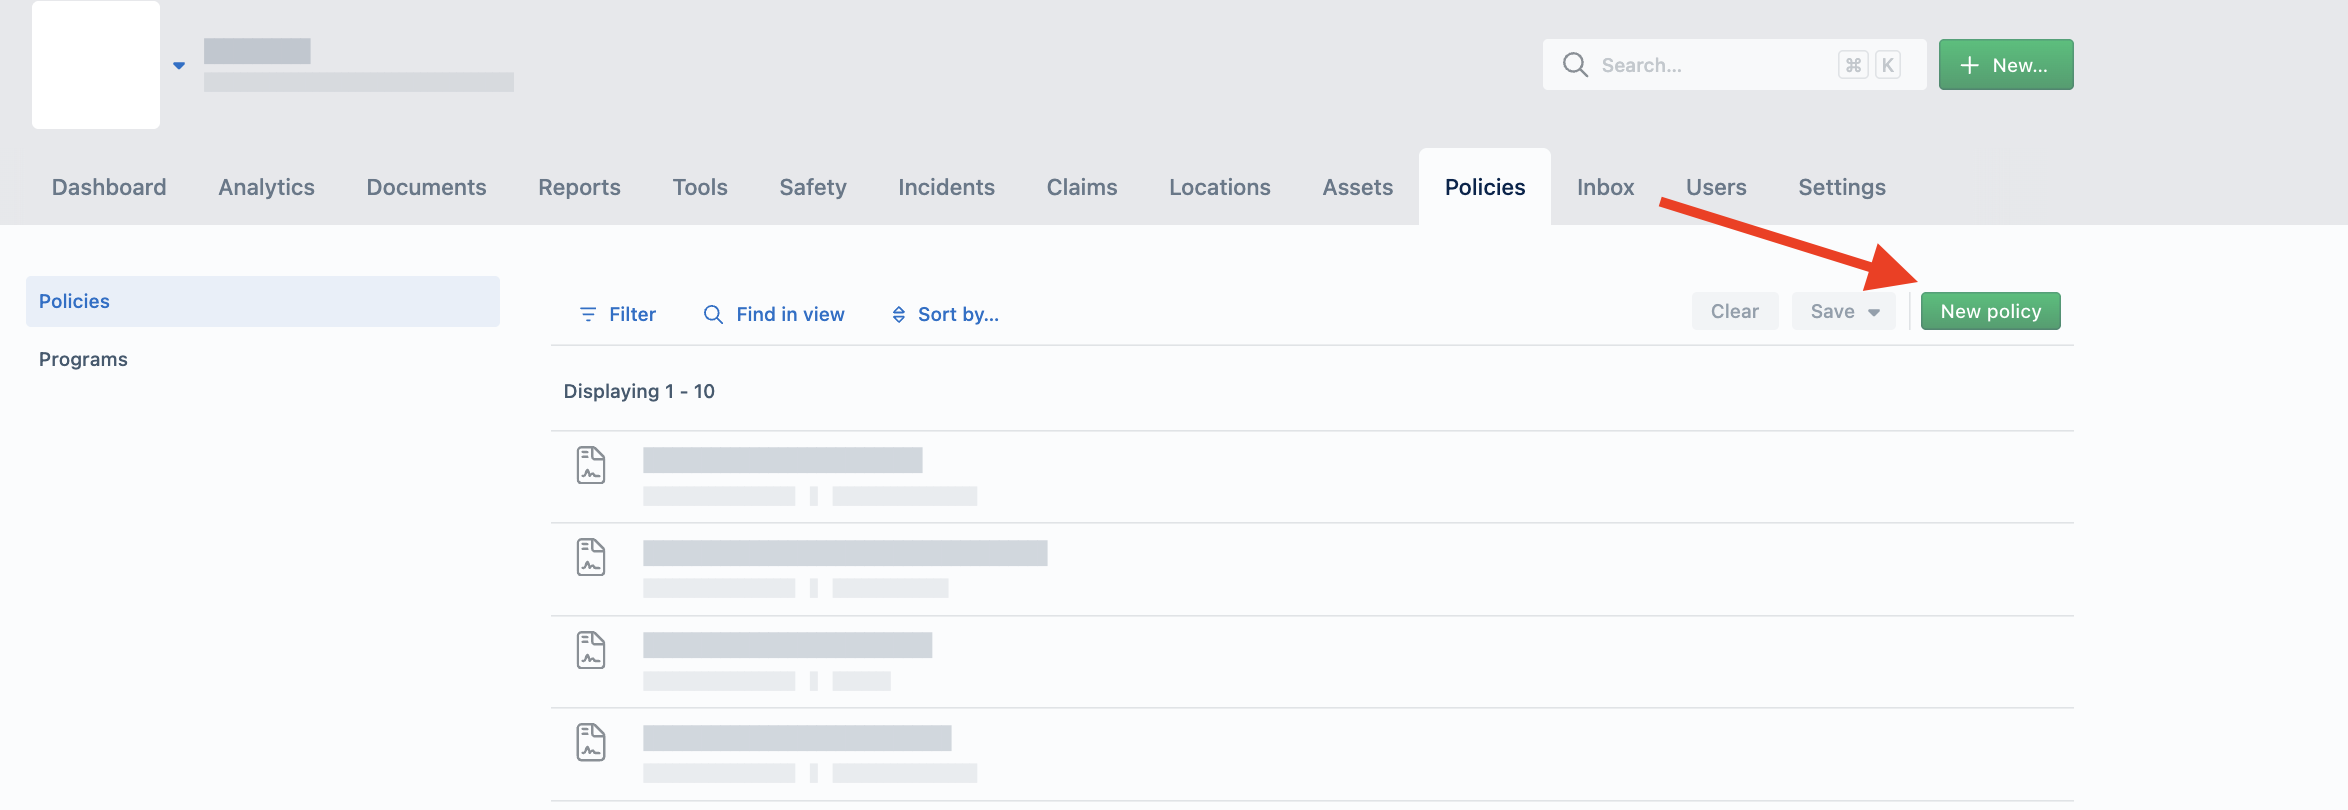Click Find in view
Screen dimensions: 2348x810
pyautogui.click(x=774, y=314)
